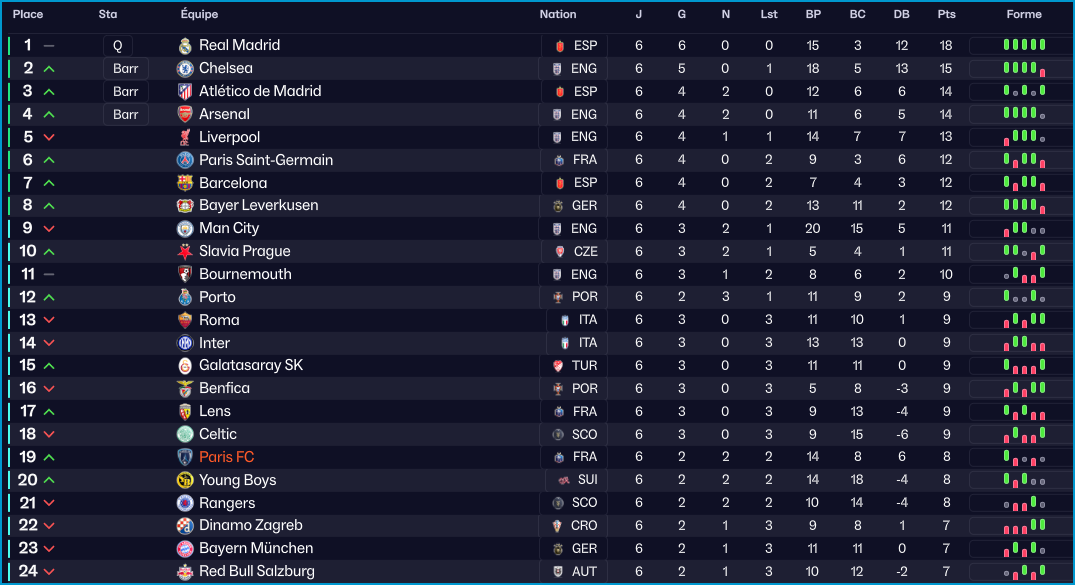Screen dimensions: 1075x585
Task: Click the Italian flag in Roma's row
Action: pyautogui.click(x=566, y=321)
